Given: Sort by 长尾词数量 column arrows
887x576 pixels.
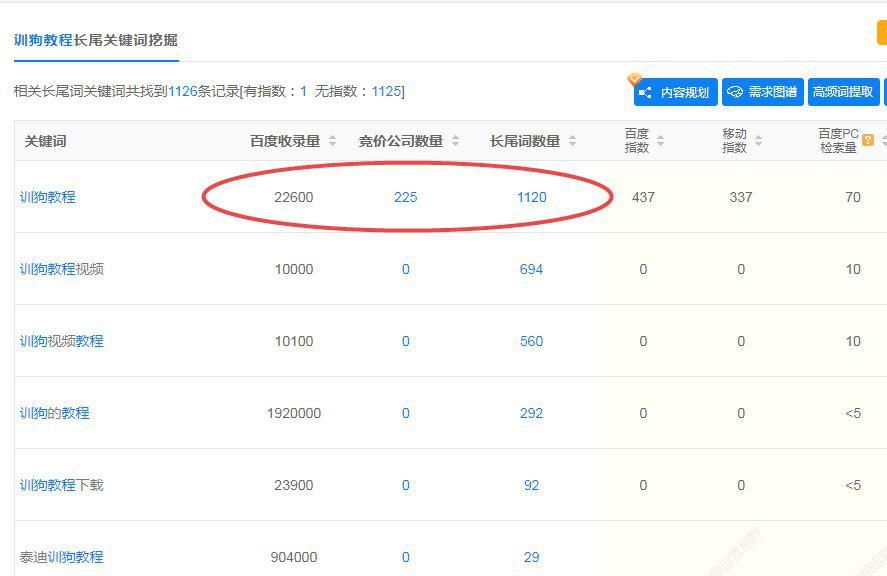Looking at the screenshot, I should [x=572, y=141].
